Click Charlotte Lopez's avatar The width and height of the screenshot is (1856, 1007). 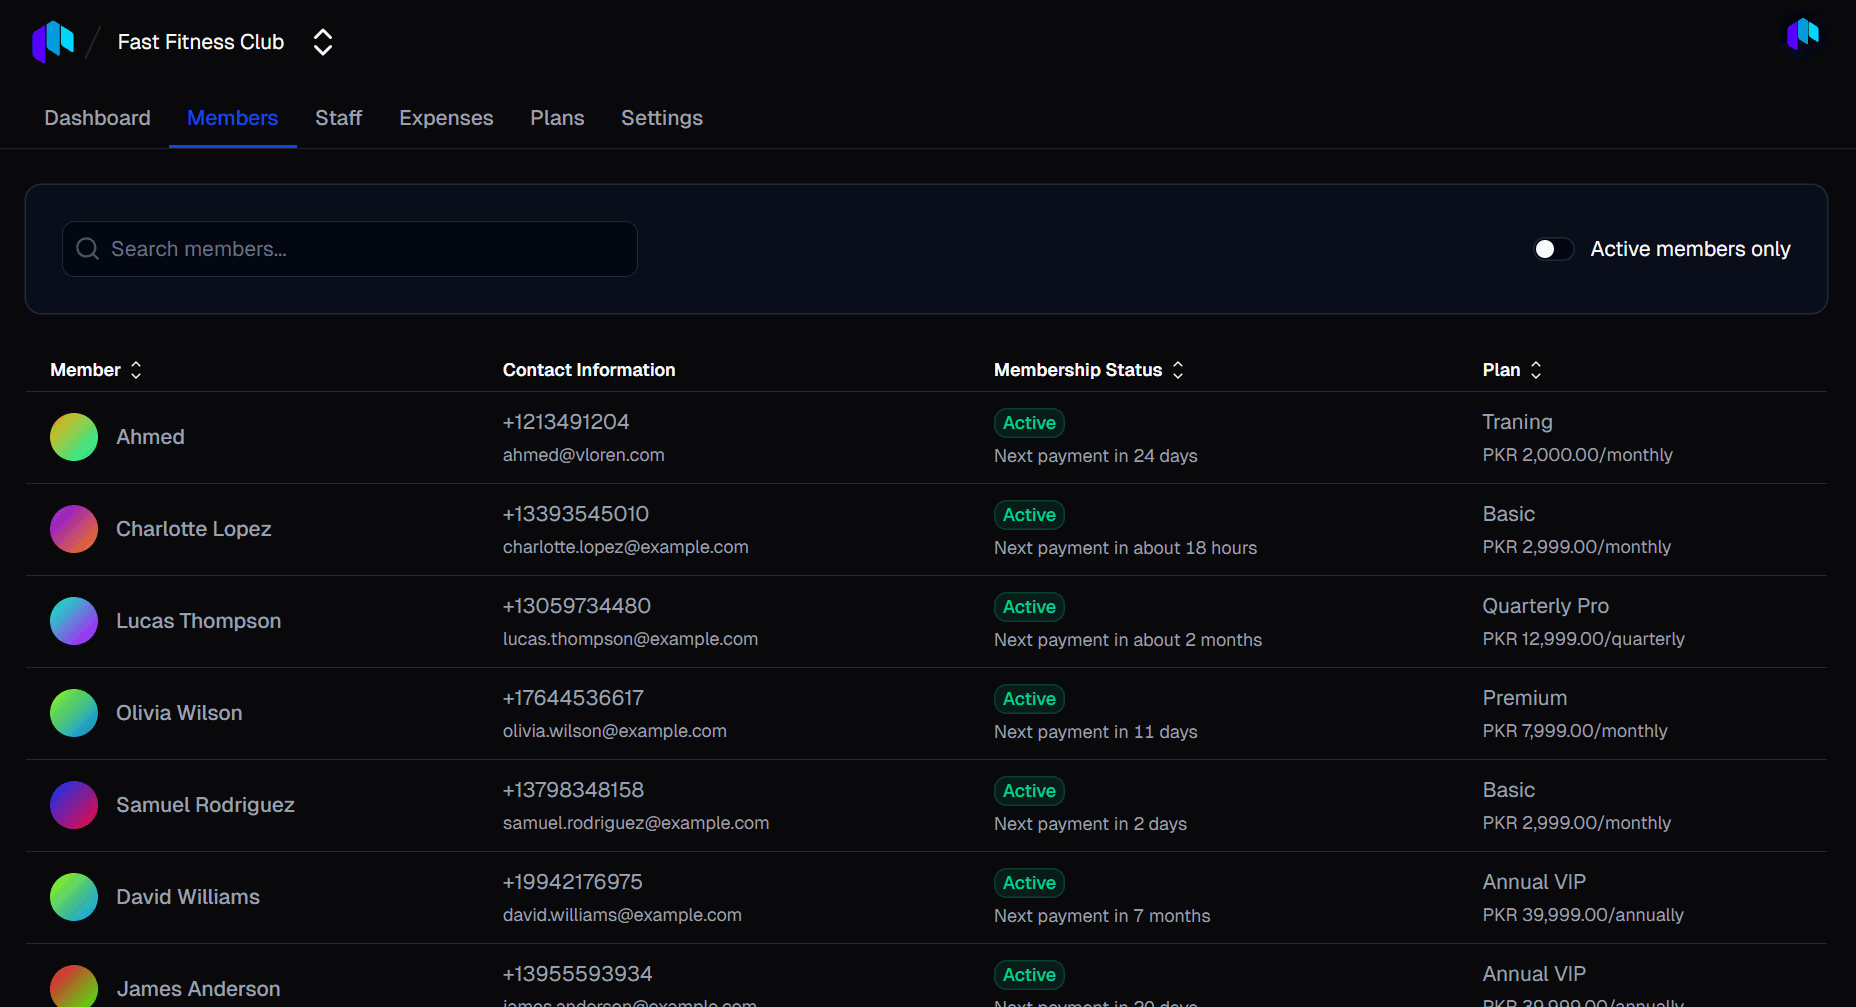[74, 529]
